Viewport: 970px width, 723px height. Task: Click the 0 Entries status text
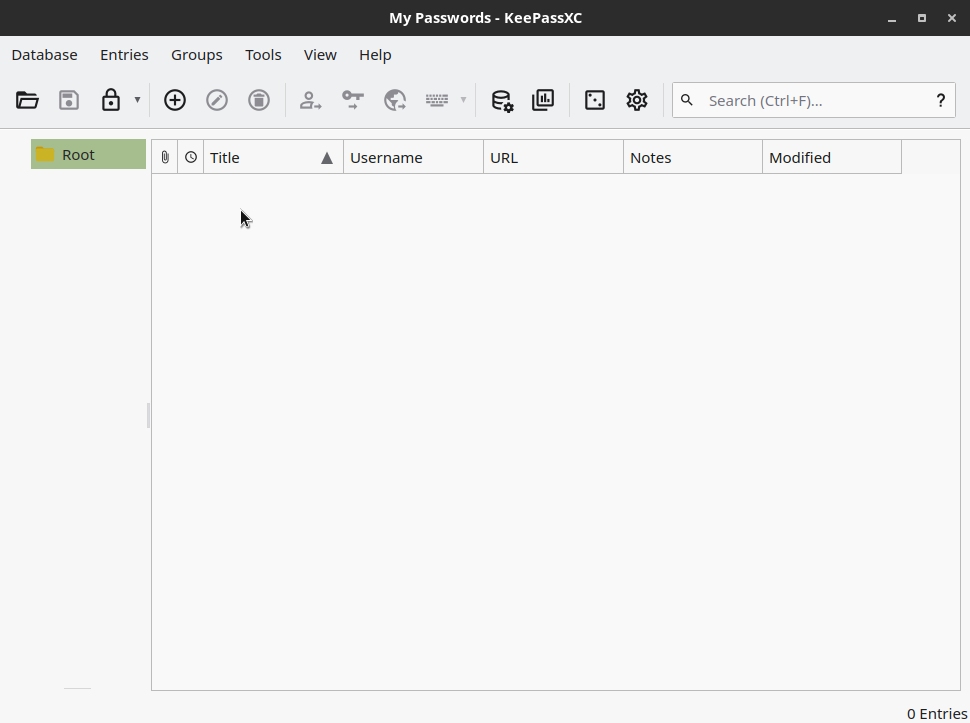pyautogui.click(x=937, y=714)
